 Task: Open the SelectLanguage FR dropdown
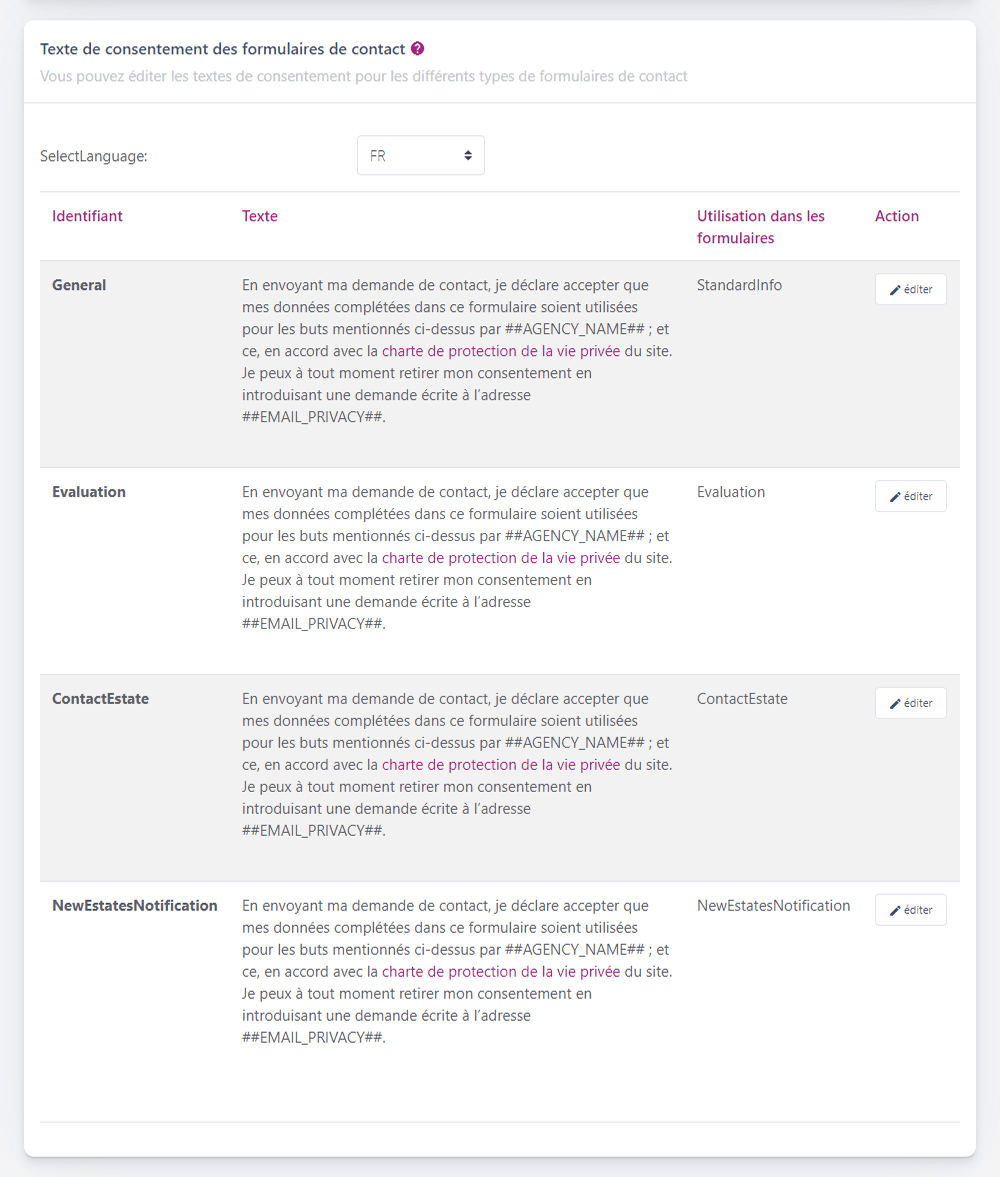[x=420, y=156]
